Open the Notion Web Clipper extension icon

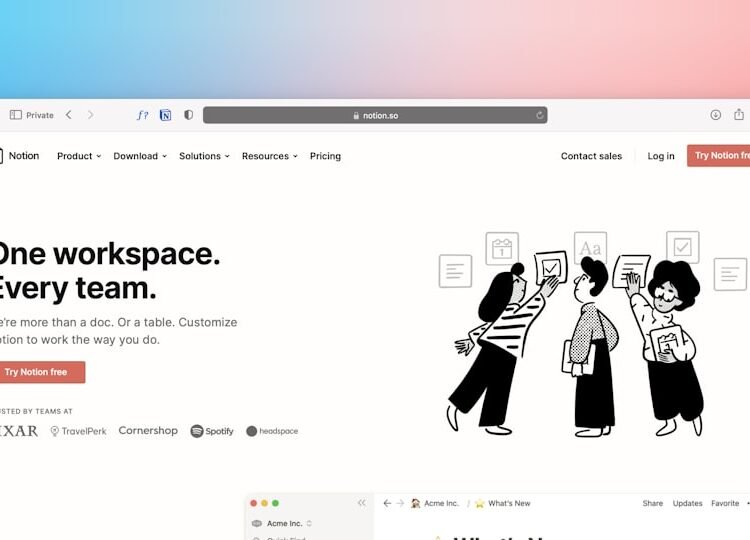point(165,115)
